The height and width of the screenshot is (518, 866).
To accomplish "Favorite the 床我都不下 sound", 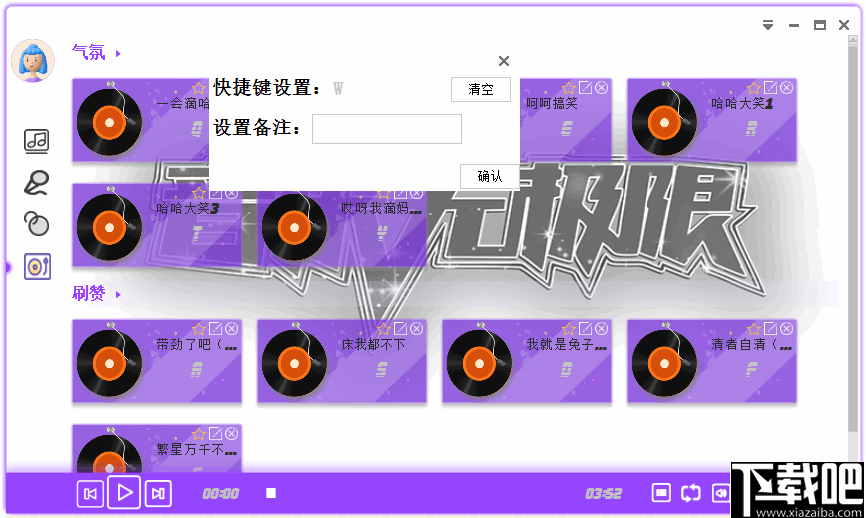I will click(384, 329).
